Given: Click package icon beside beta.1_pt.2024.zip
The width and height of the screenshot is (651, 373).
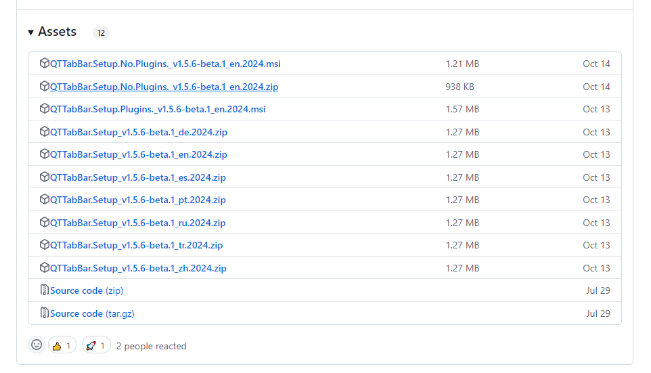Looking at the screenshot, I should pyautogui.click(x=44, y=199).
